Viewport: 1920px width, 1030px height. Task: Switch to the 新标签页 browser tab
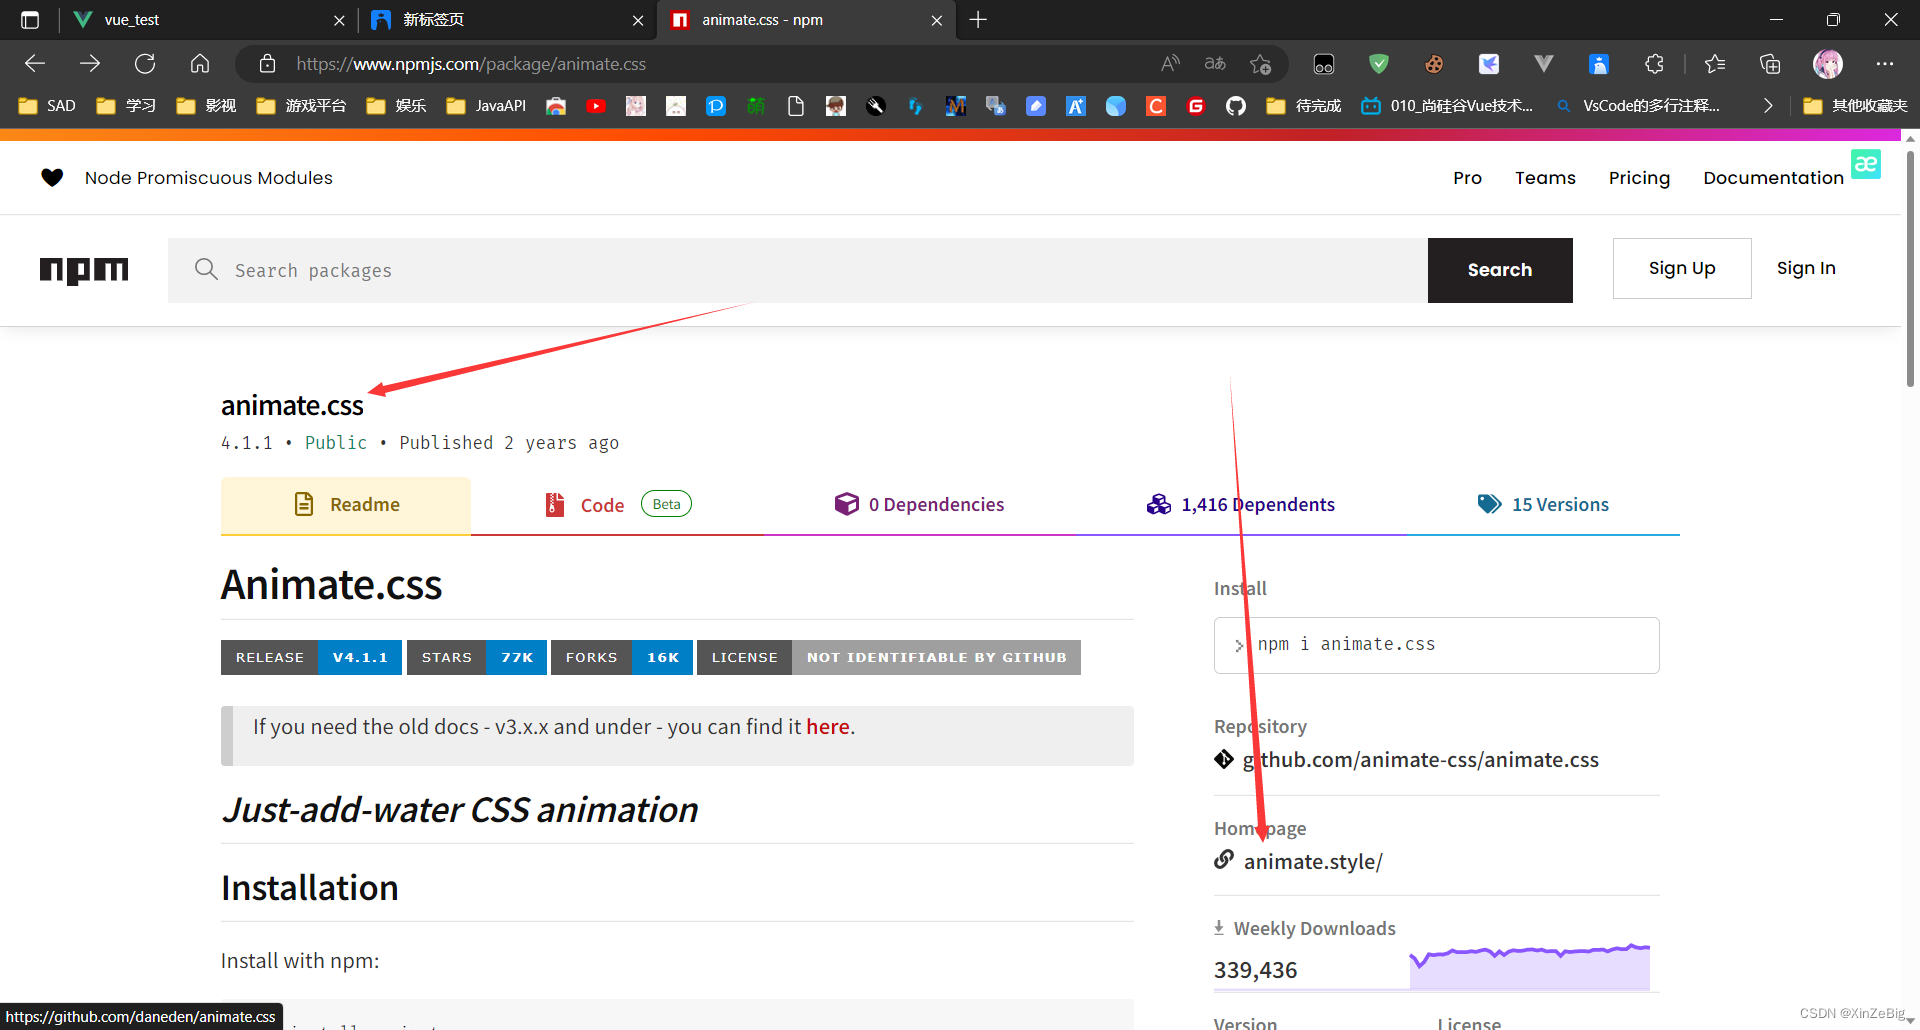[x=505, y=20]
